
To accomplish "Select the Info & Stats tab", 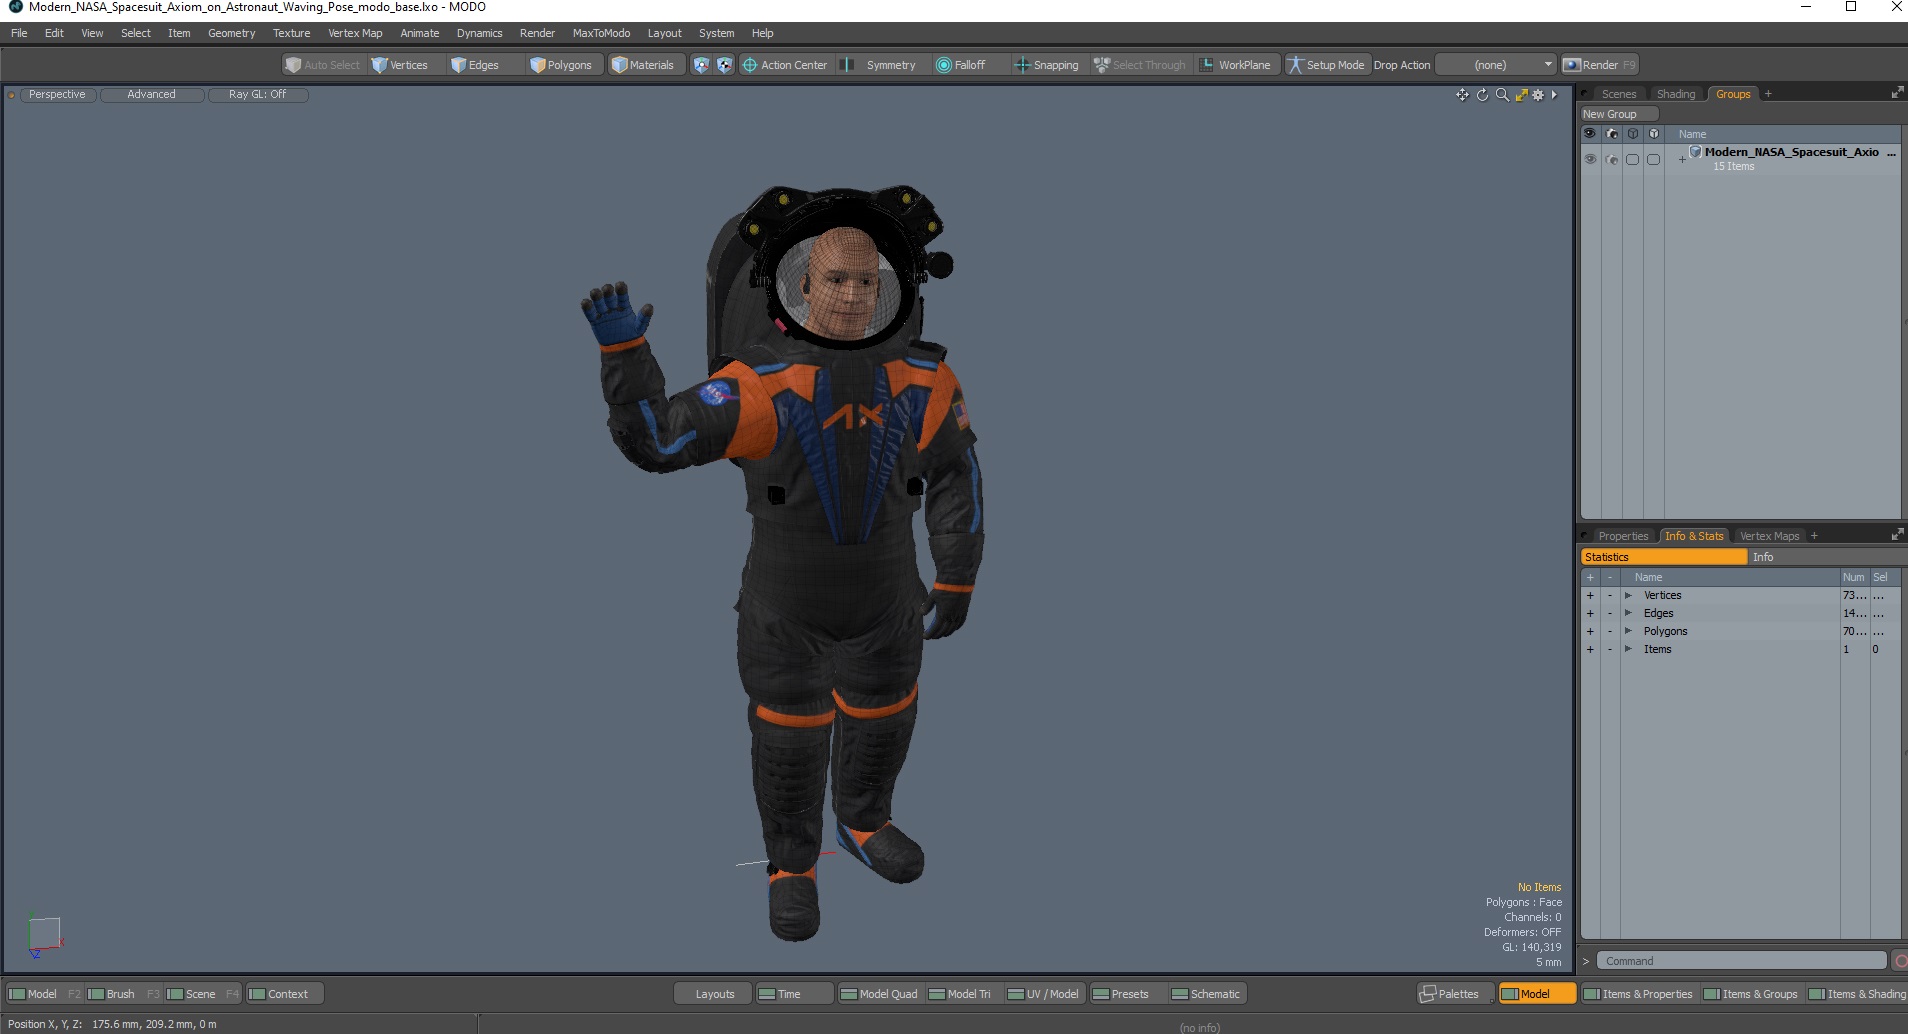I will click(1694, 536).
